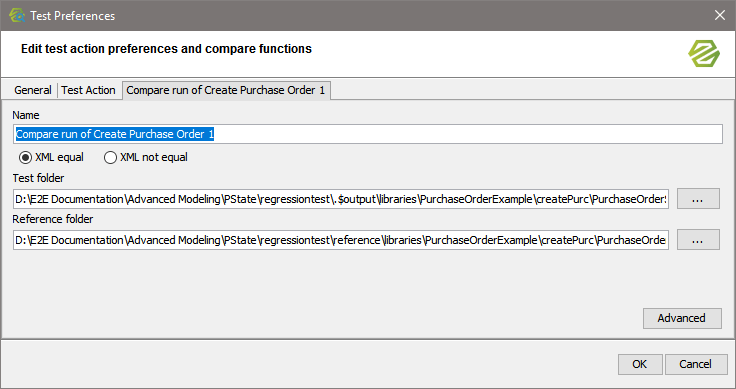
Task: Open the Advanced settings
Action: [x=682, y=318]
